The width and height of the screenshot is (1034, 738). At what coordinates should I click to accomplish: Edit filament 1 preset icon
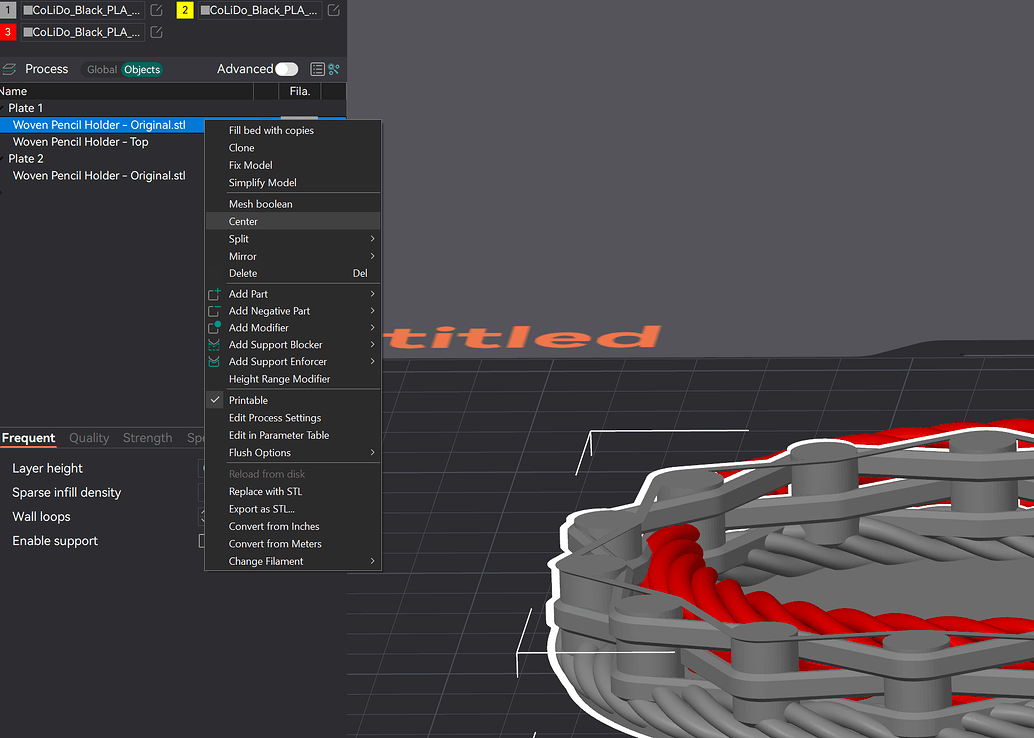click(156, 10)
